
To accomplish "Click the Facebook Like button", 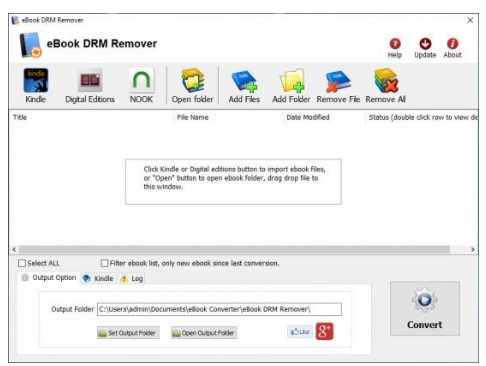I will pos(300,332).
